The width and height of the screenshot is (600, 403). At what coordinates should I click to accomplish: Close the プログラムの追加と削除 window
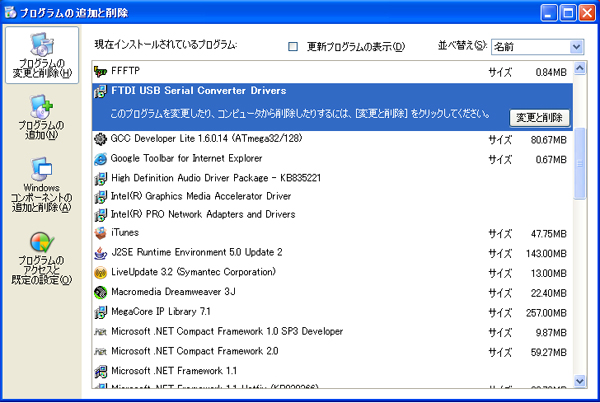click(x=587, y=13)
